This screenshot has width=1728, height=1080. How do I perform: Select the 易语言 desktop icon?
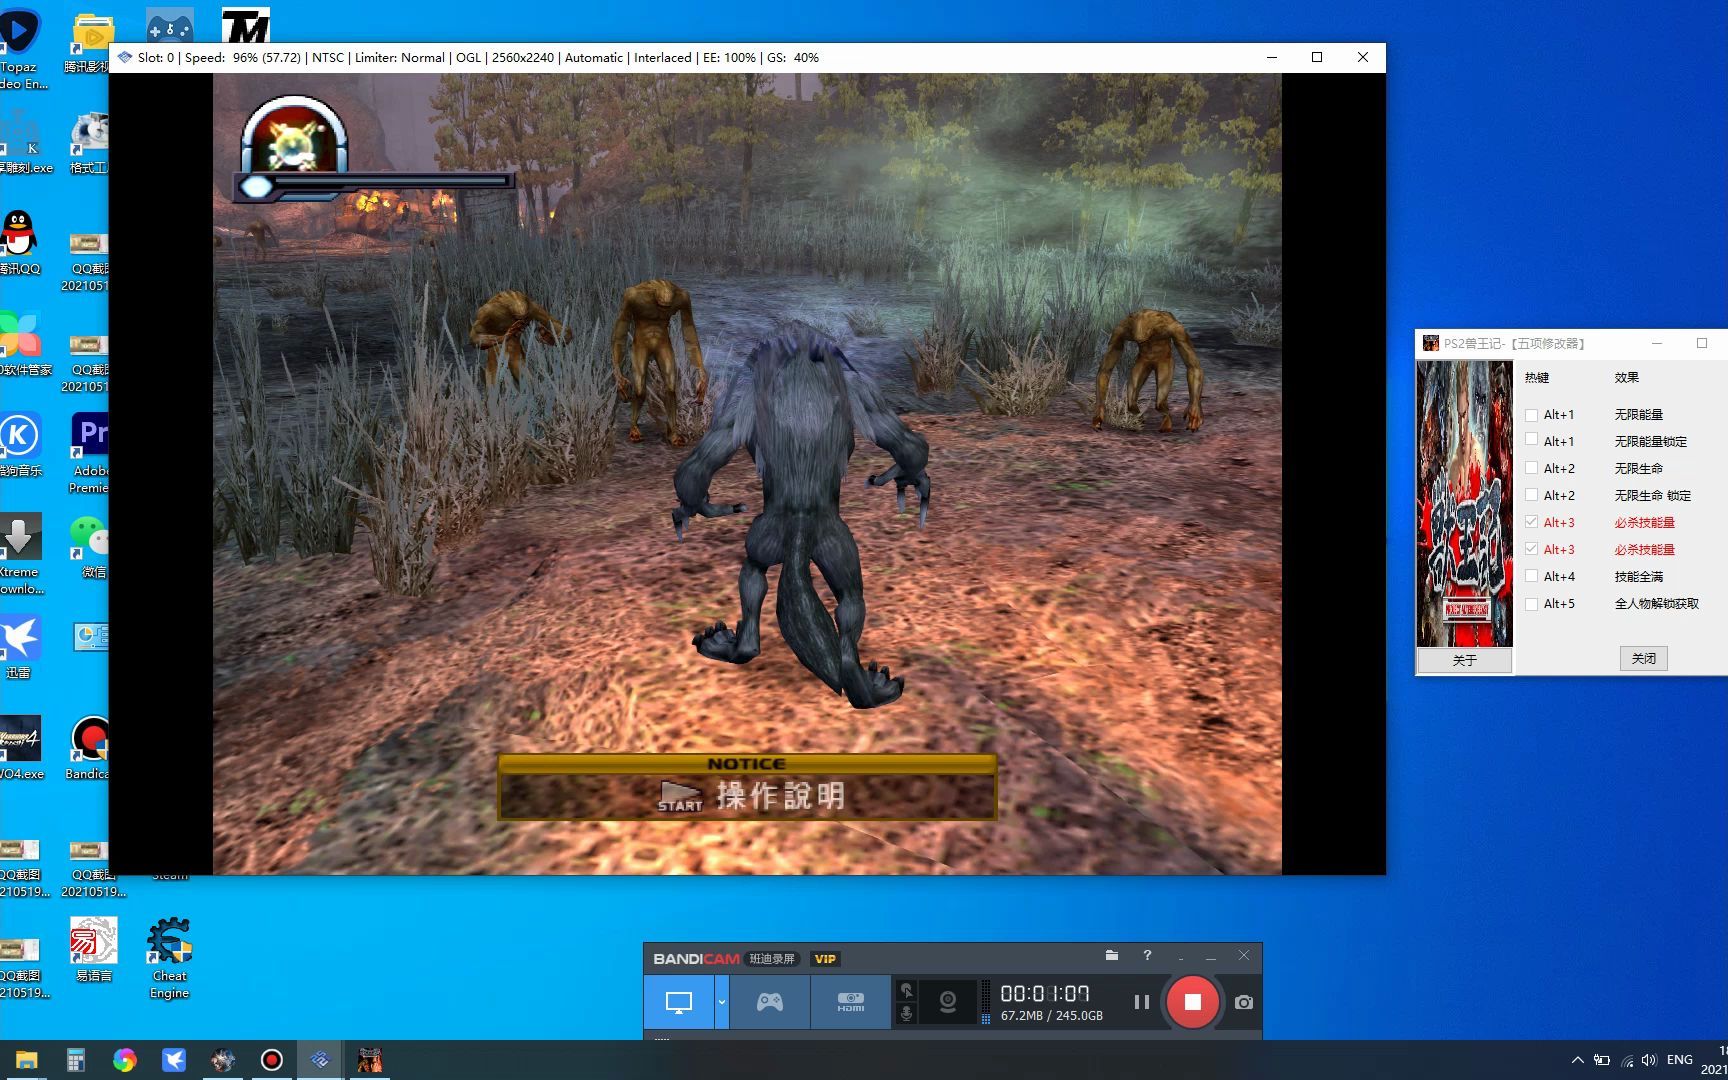pyautogui.click(x=94, y=950)
